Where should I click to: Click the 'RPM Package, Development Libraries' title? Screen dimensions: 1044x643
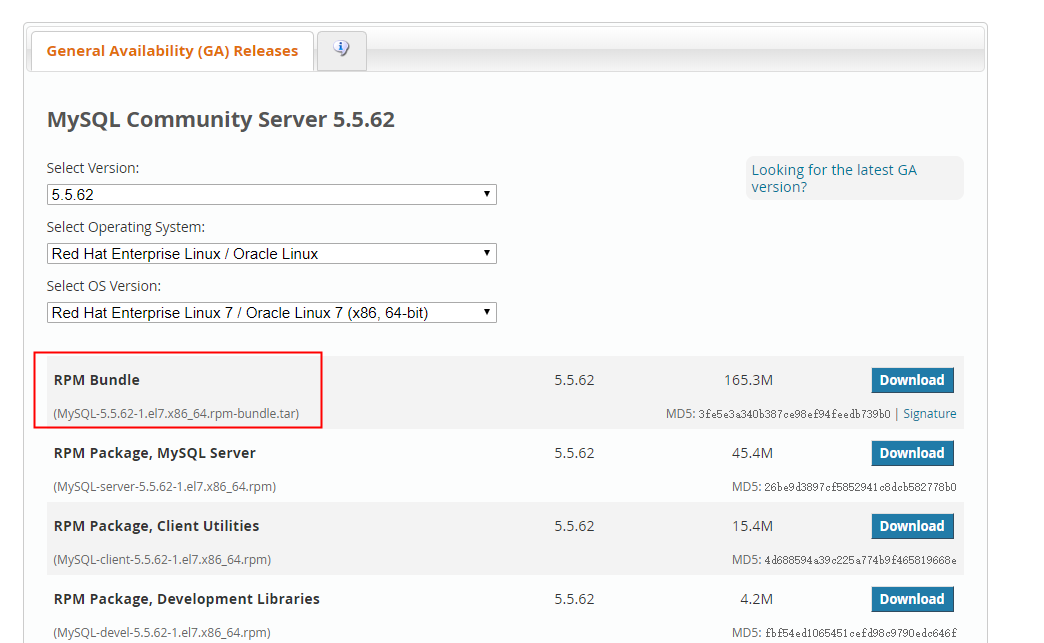tap(186, 599)
